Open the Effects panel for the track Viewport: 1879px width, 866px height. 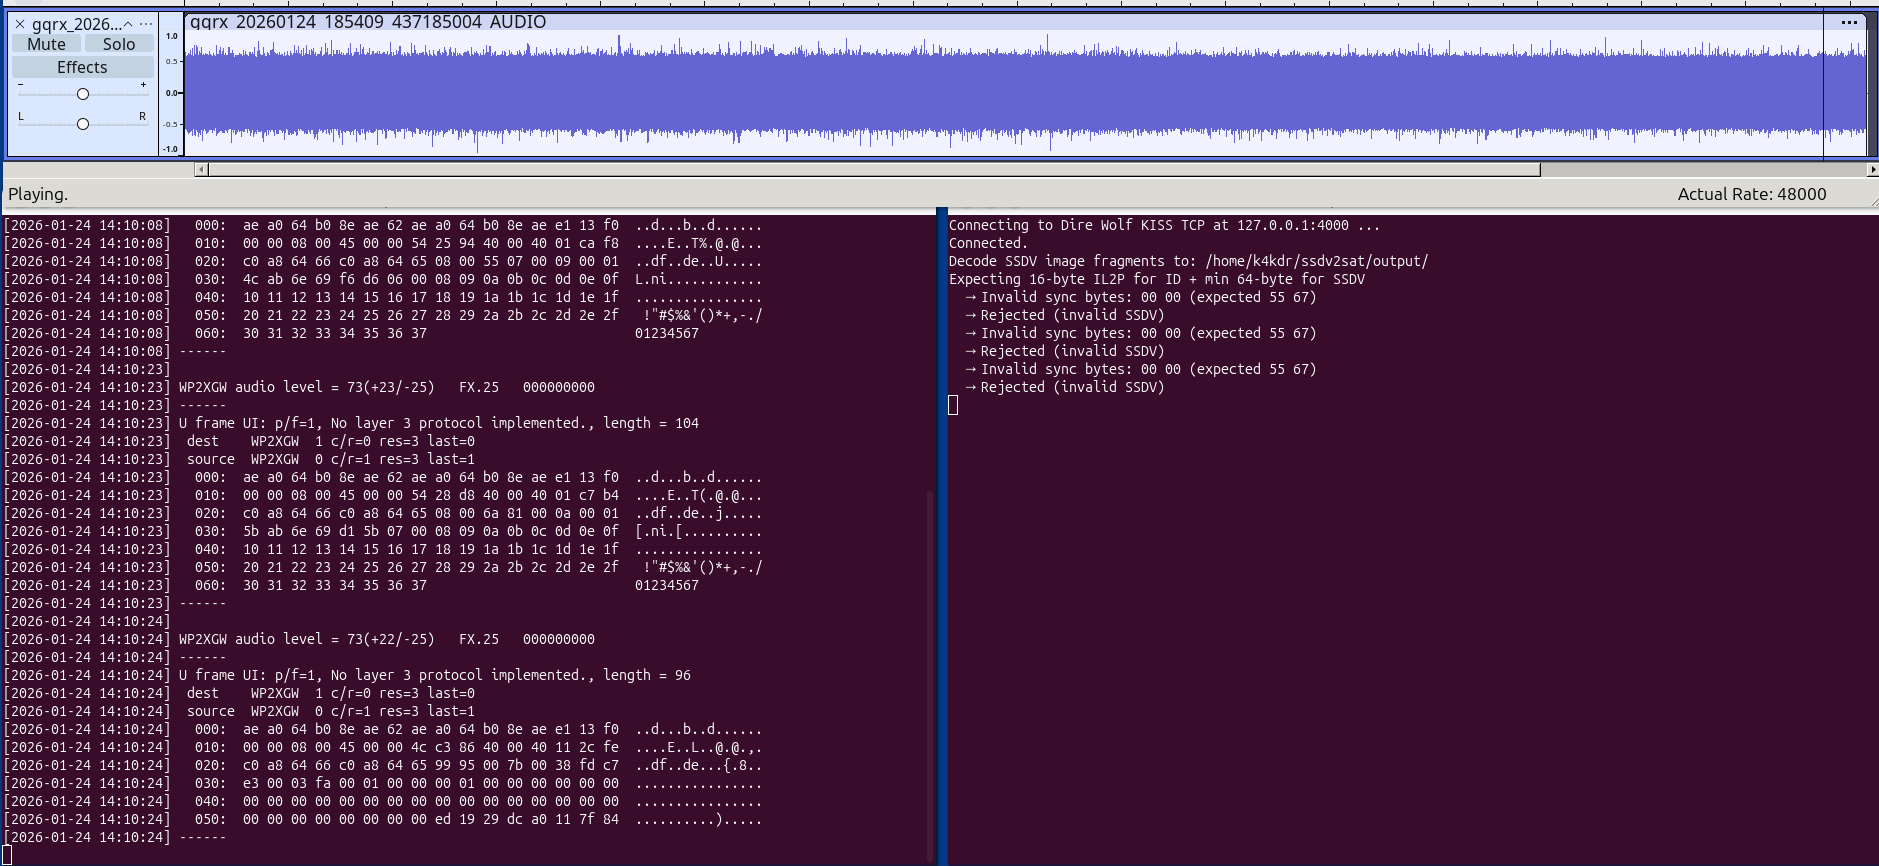(82, 67)
